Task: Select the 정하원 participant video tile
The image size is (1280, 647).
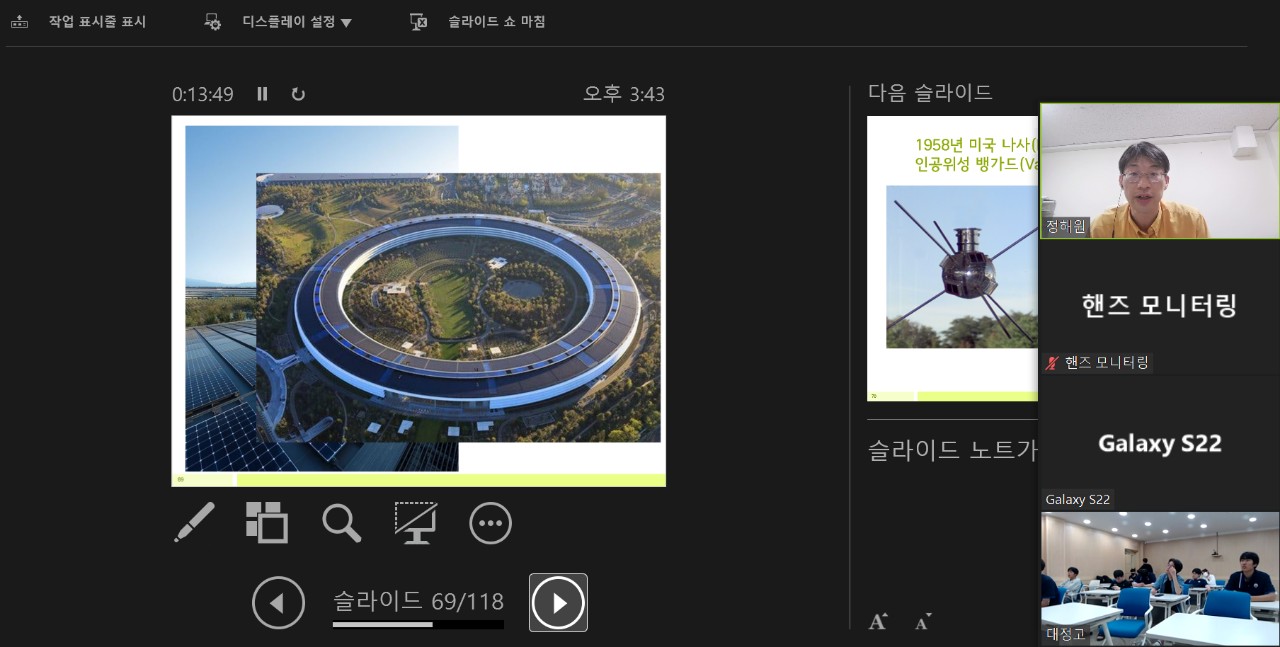Action: (x=1160, y=171)
